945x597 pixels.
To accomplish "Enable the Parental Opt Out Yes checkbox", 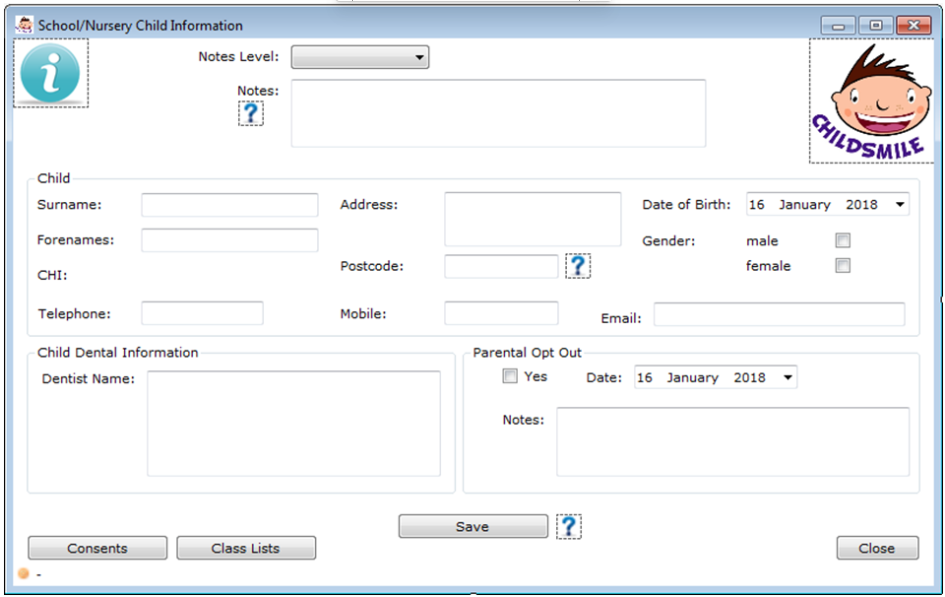I will 510,377.
